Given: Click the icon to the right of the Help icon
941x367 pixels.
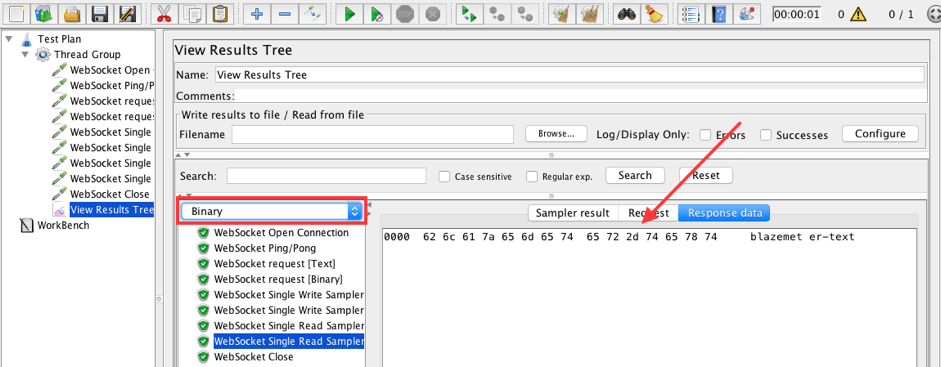Looking at the screenshot, I should [x=746, y=13].
